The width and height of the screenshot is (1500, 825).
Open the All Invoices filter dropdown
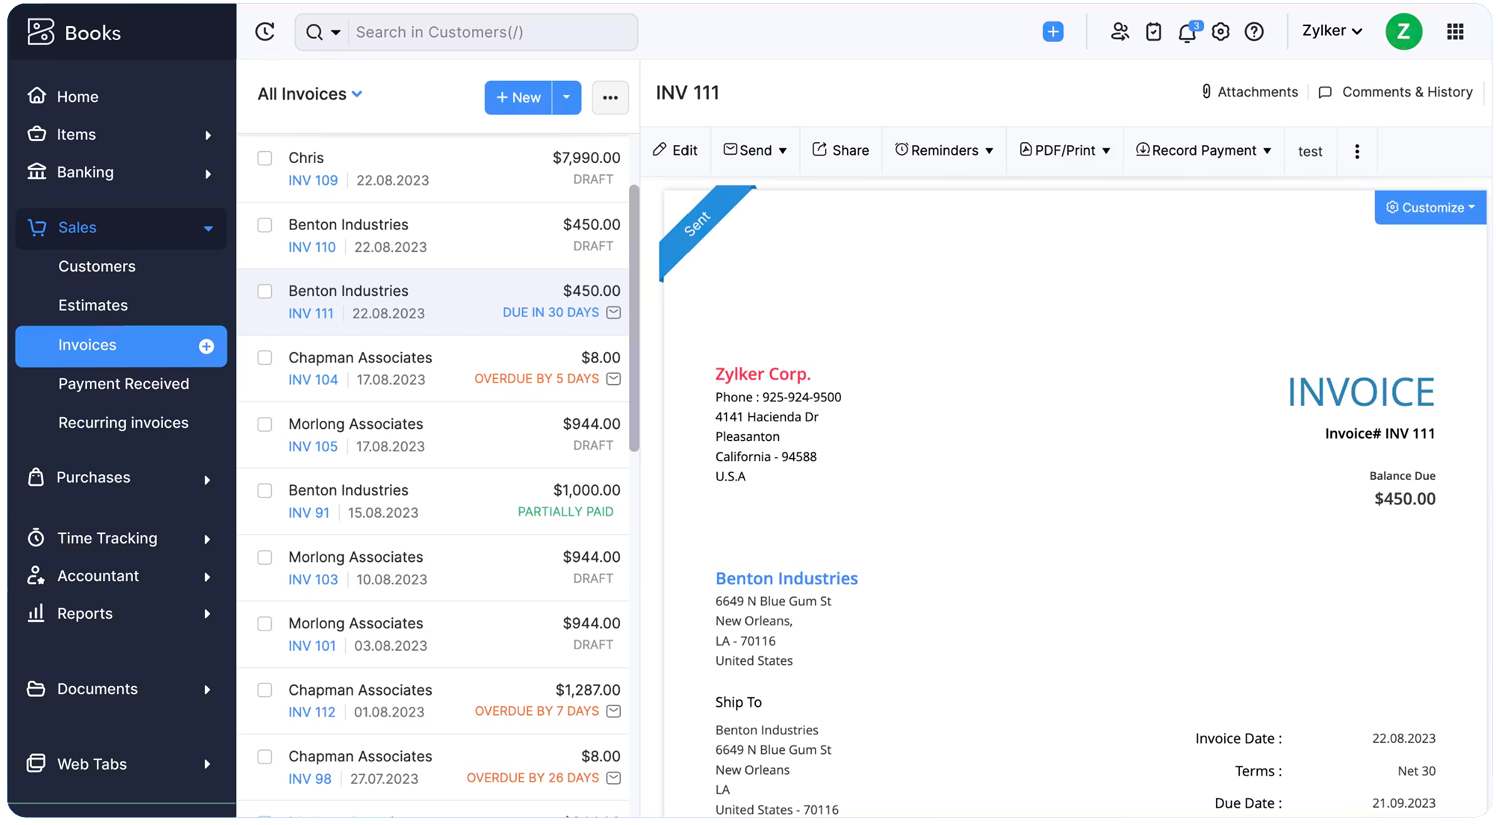click(x=310, y=94)
